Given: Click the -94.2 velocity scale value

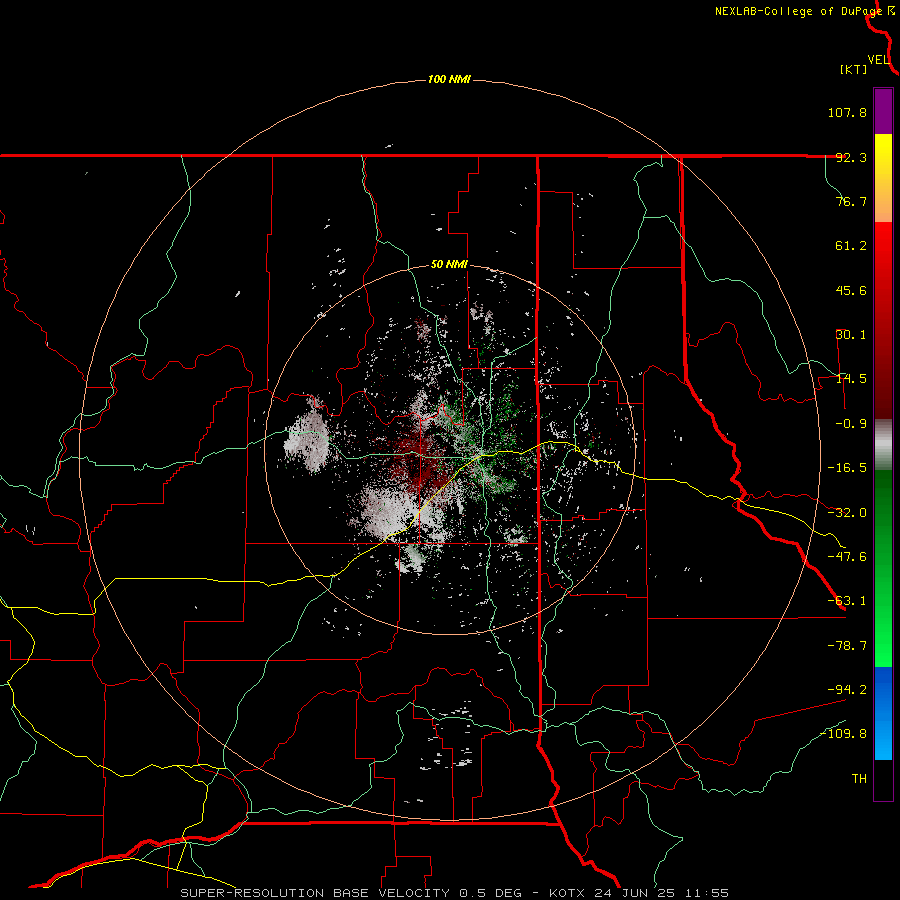Looking at the screenshot, I should tap(847, 690).
